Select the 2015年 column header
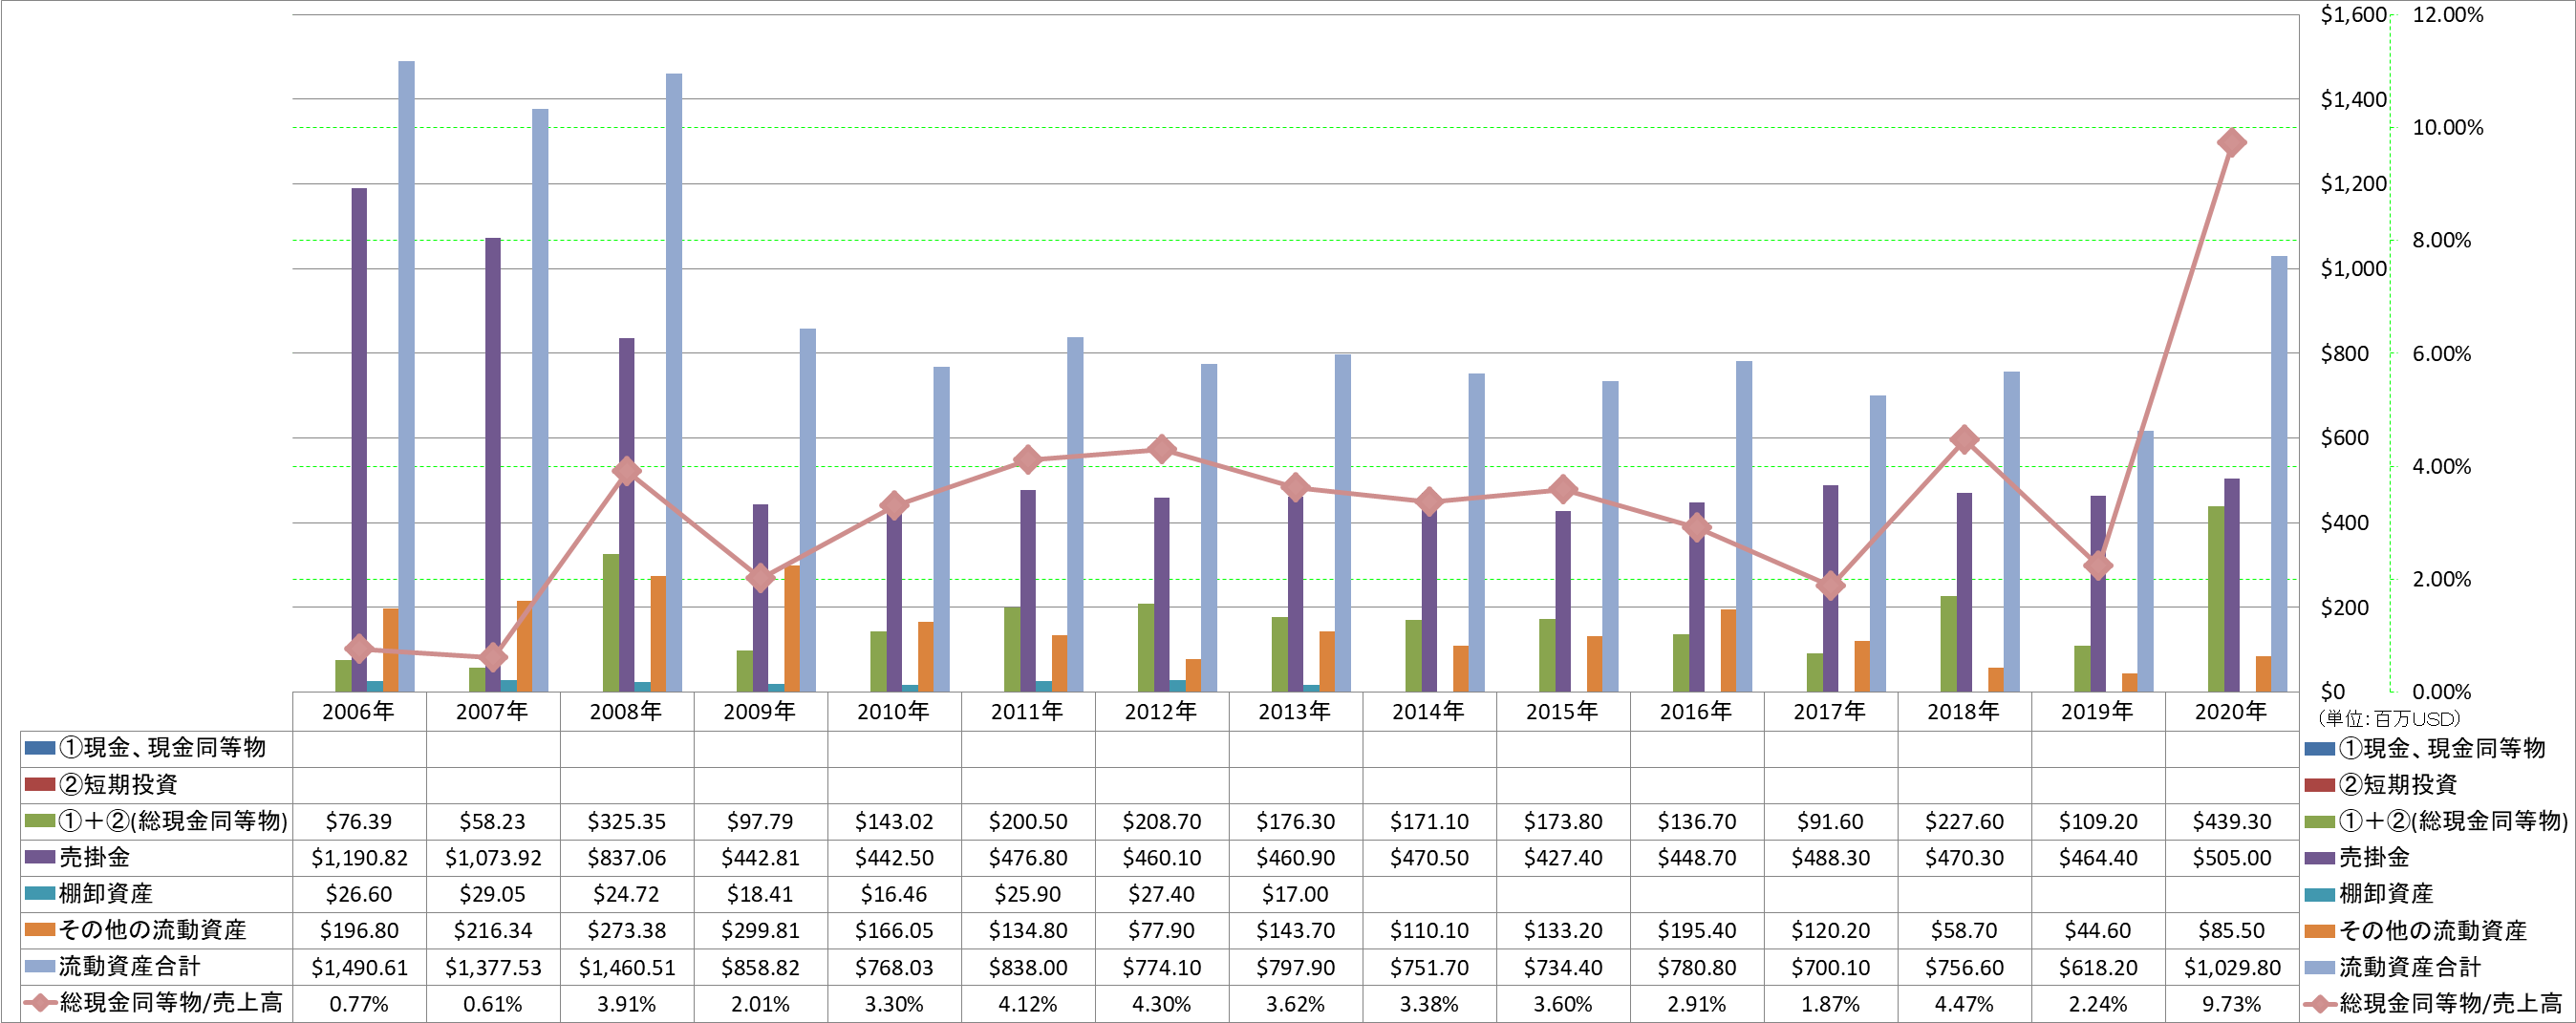 (1563, 711)
